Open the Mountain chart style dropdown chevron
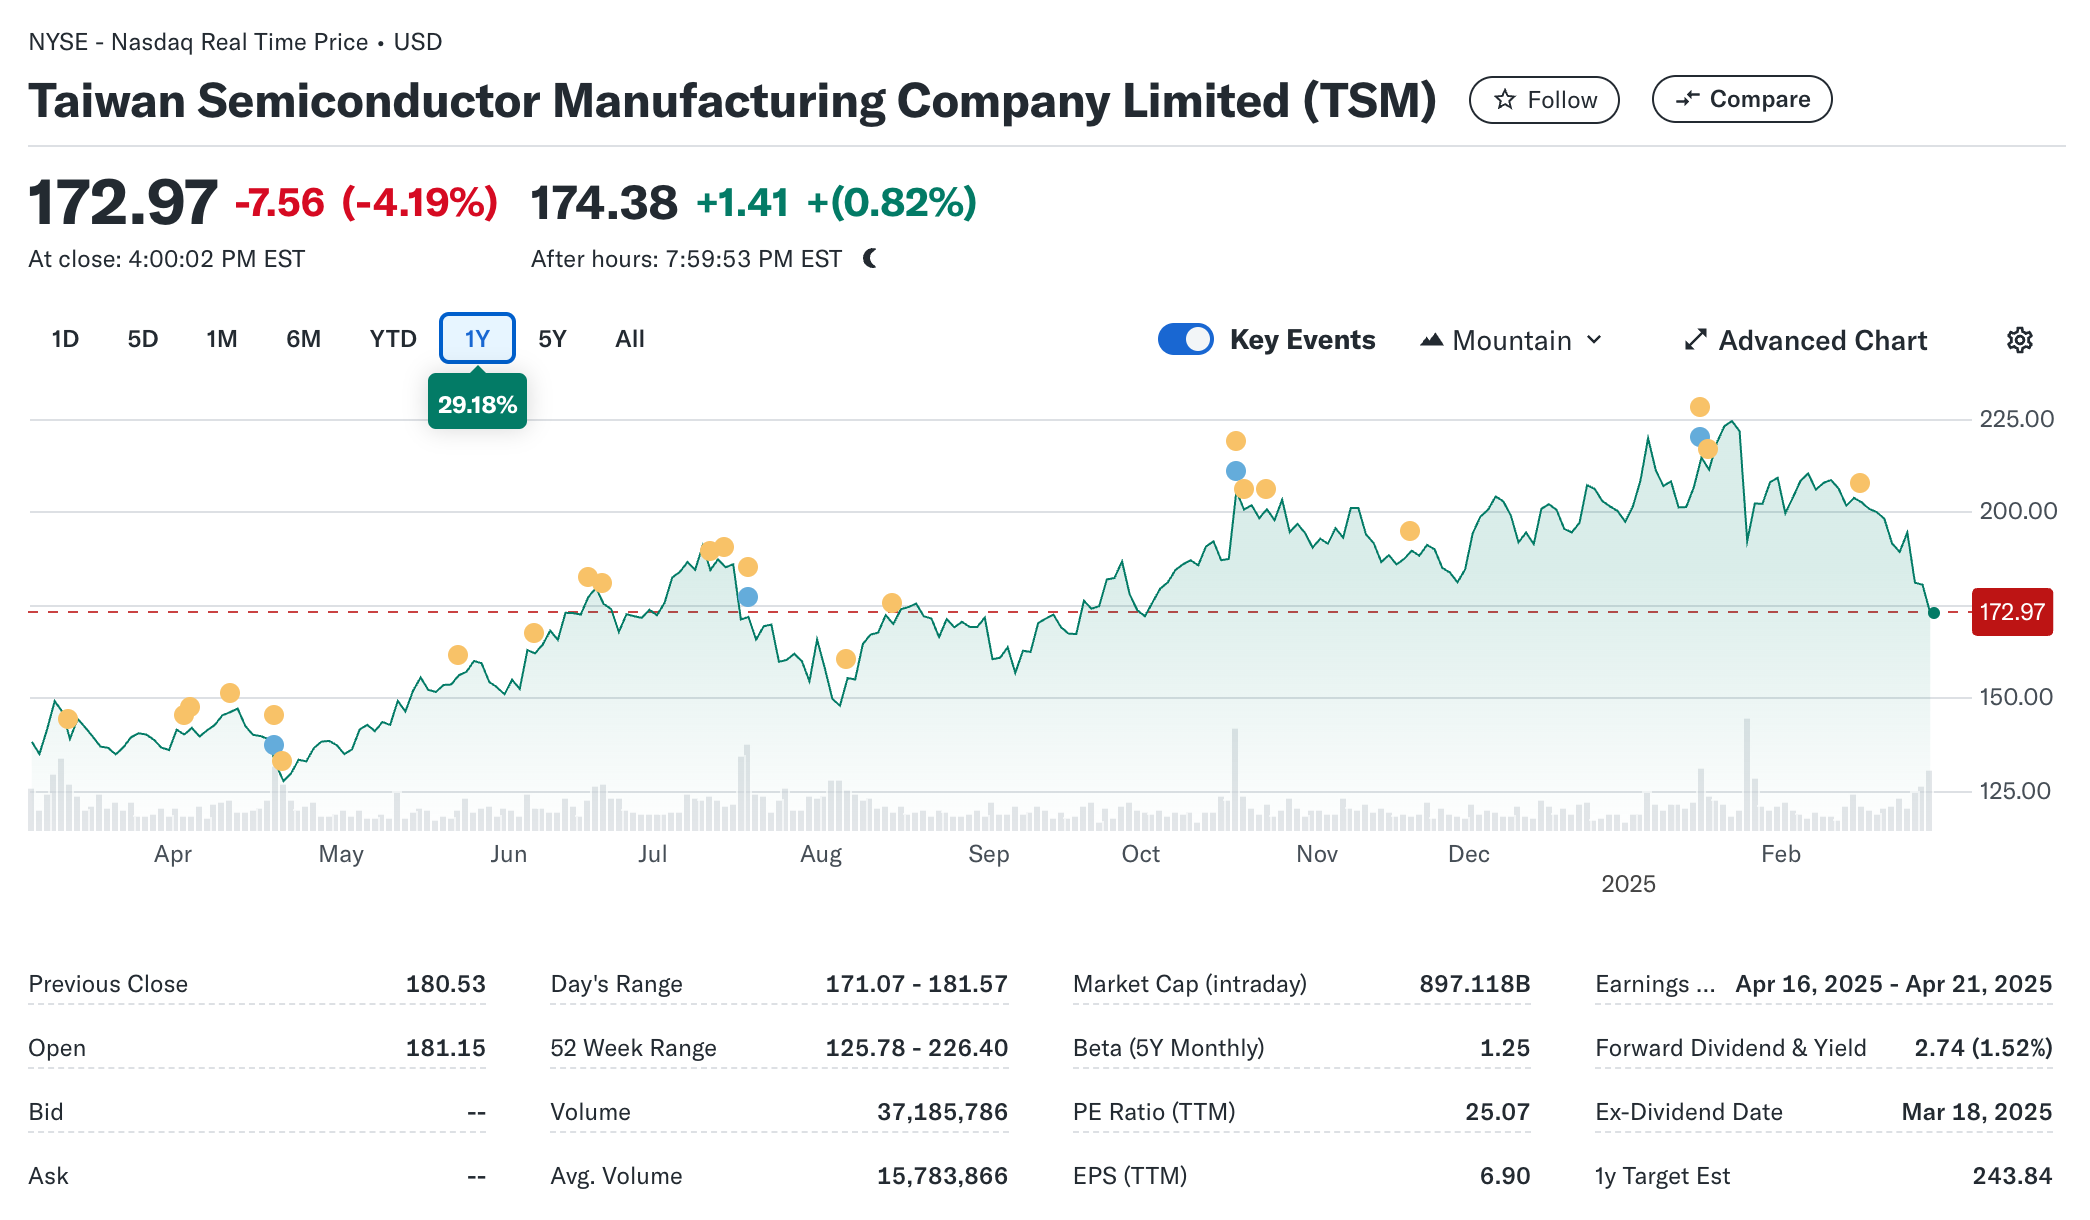The height and width of the screenshot is (1220, 2090). pos(1594,340)
